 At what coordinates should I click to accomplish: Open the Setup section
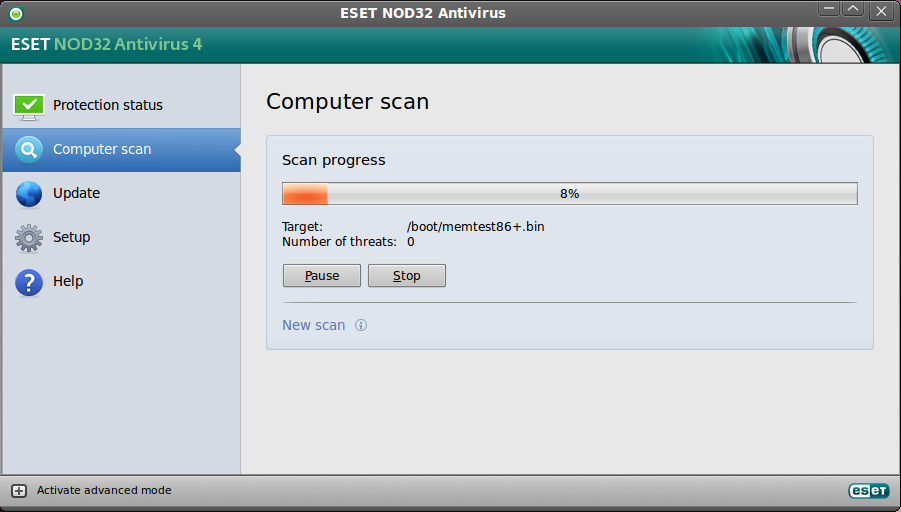tap(121, 237)
